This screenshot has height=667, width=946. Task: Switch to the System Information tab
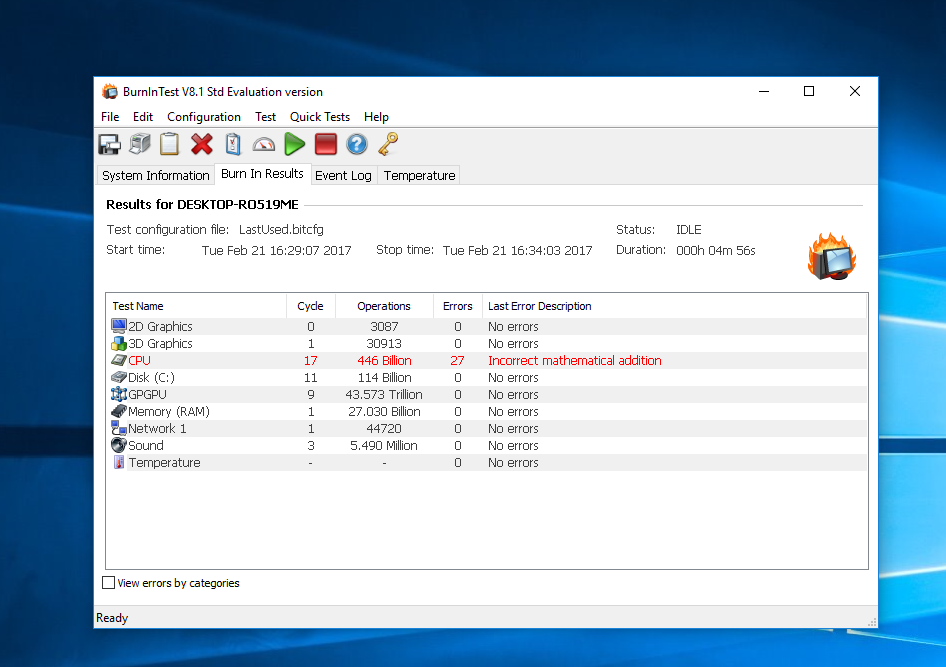click(156, 175)
